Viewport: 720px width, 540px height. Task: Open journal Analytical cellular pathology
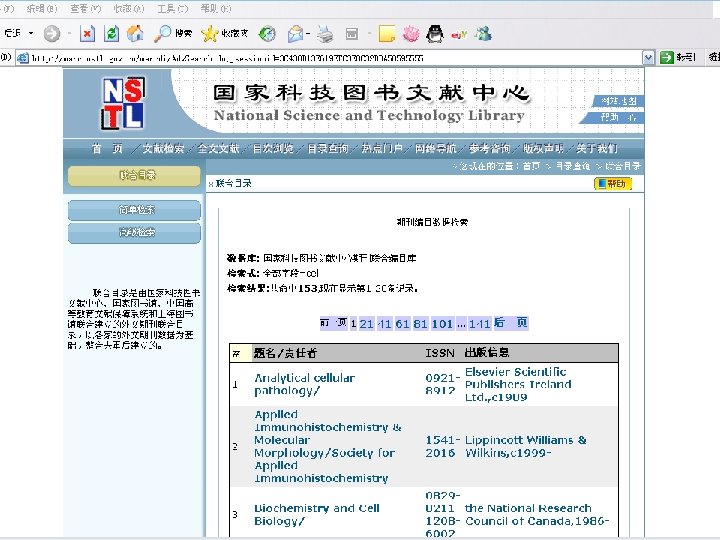coord(305,384)
